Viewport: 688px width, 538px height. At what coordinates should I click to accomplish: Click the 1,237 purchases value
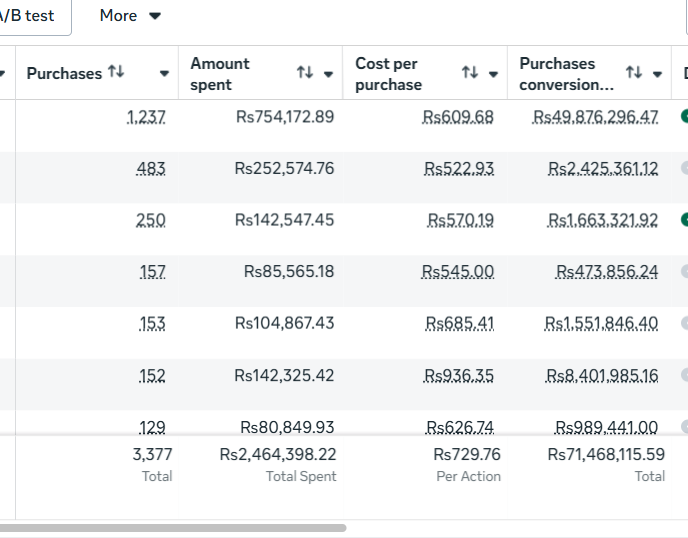[x=146, y=117]
